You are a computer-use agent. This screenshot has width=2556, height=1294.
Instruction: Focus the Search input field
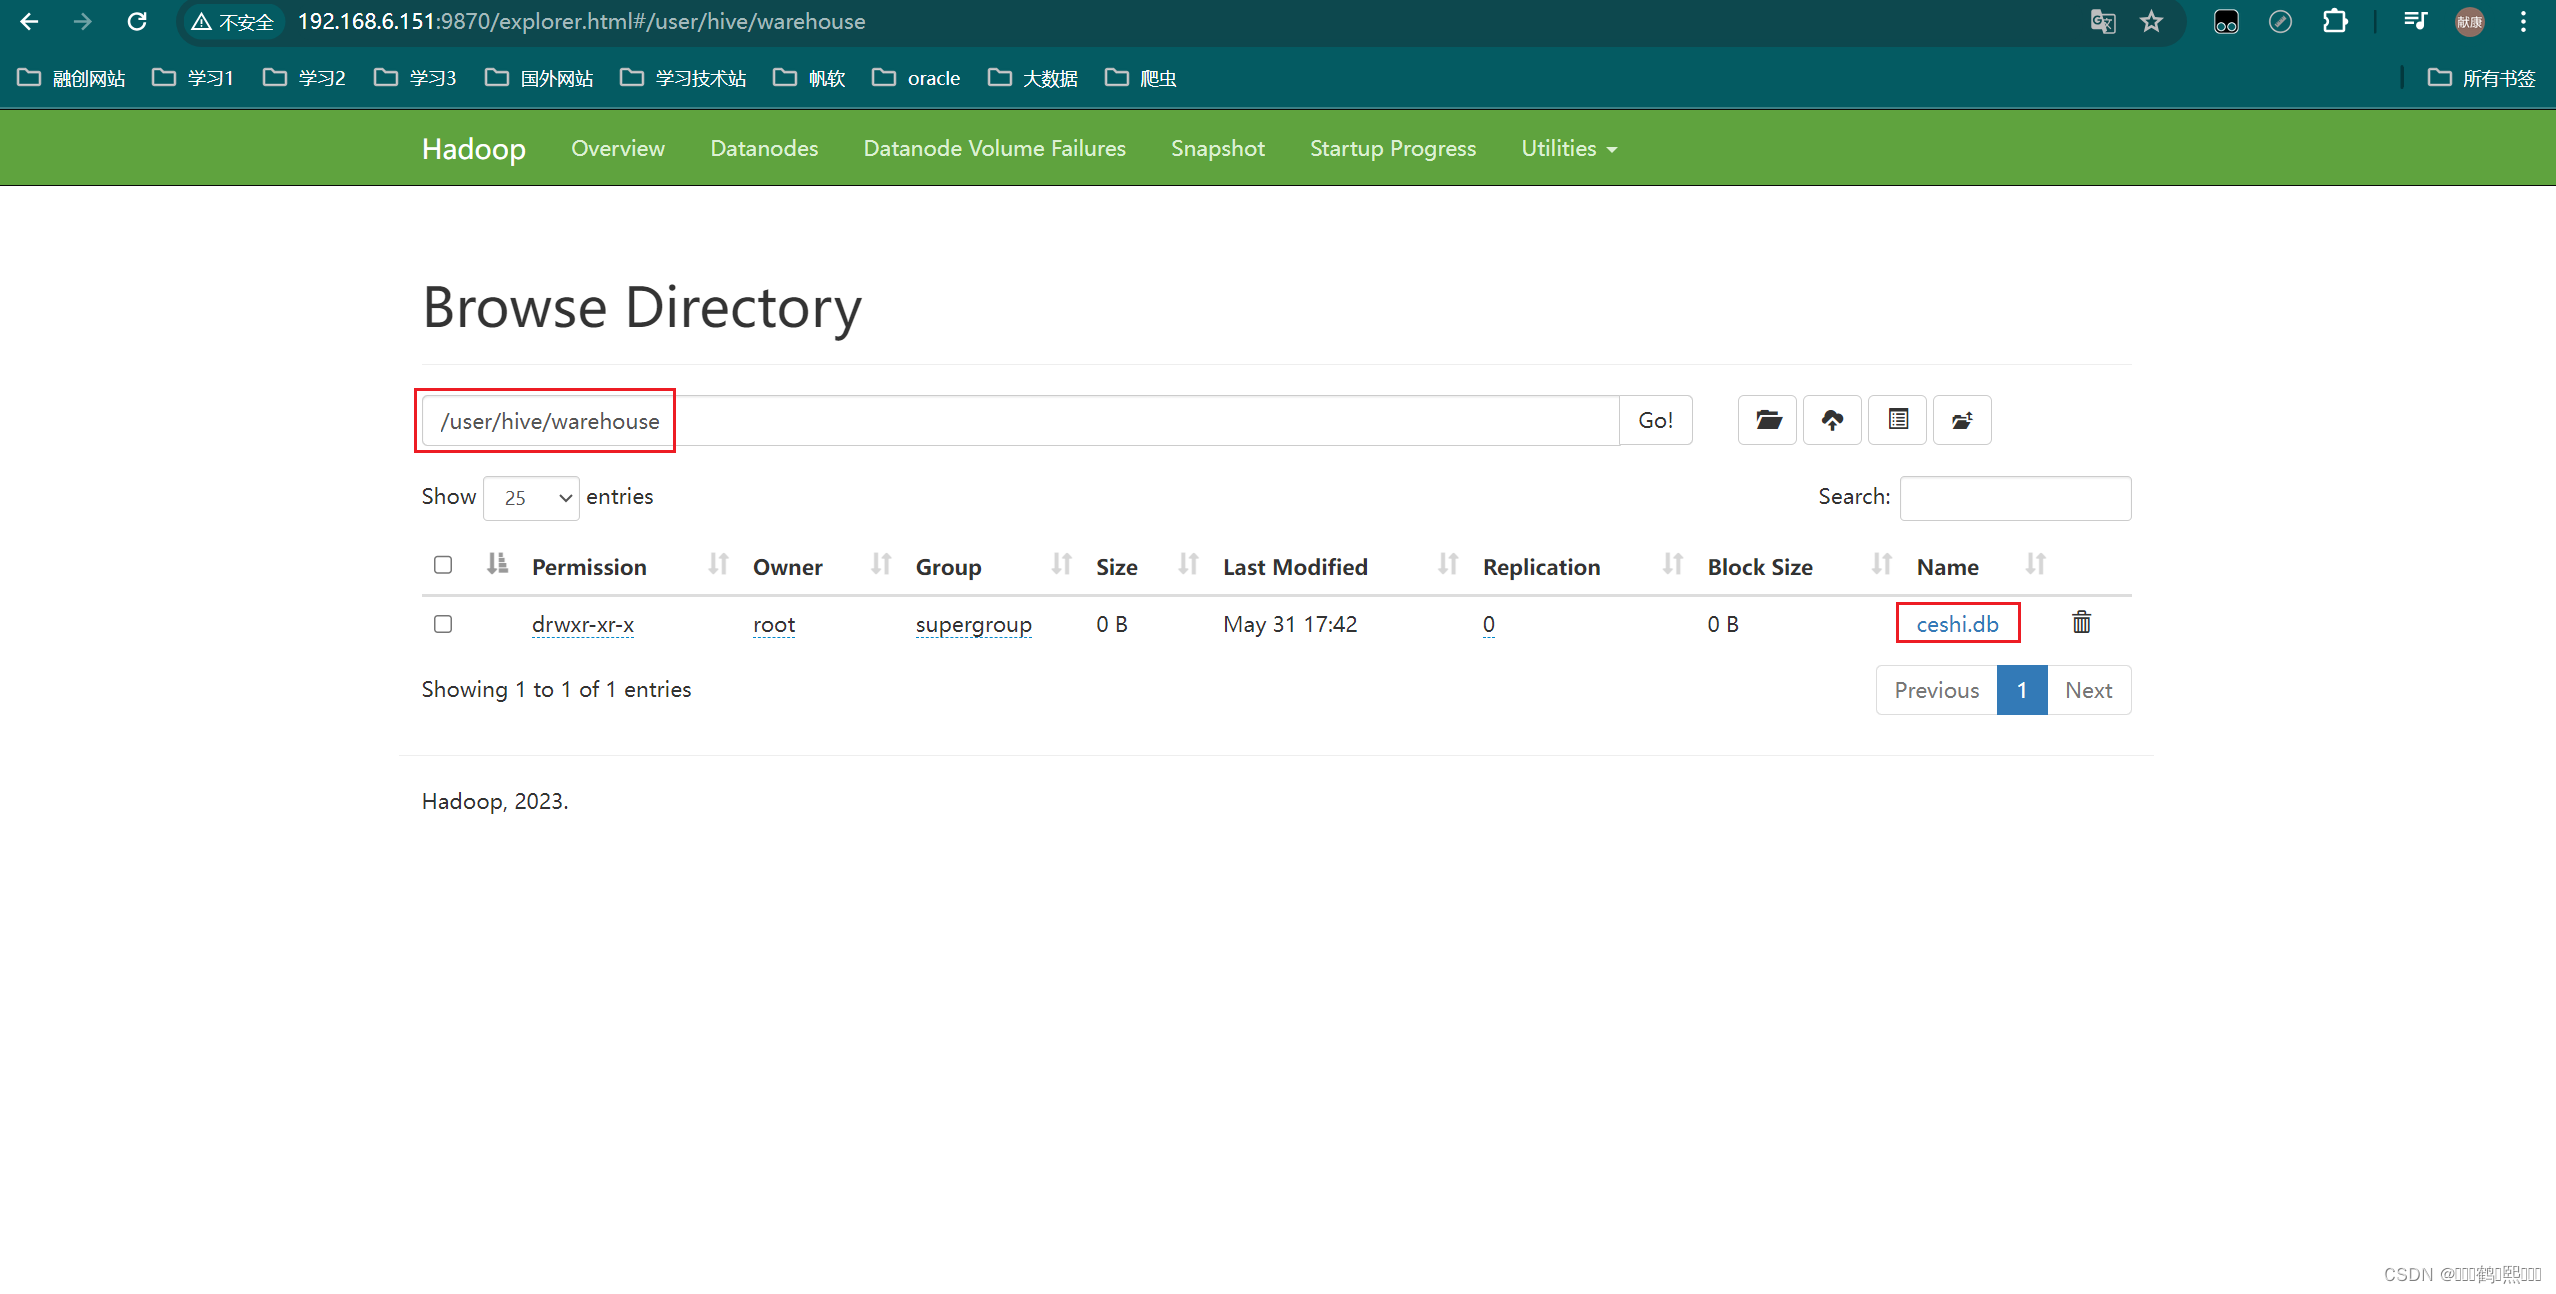(x=2015, y=498)
